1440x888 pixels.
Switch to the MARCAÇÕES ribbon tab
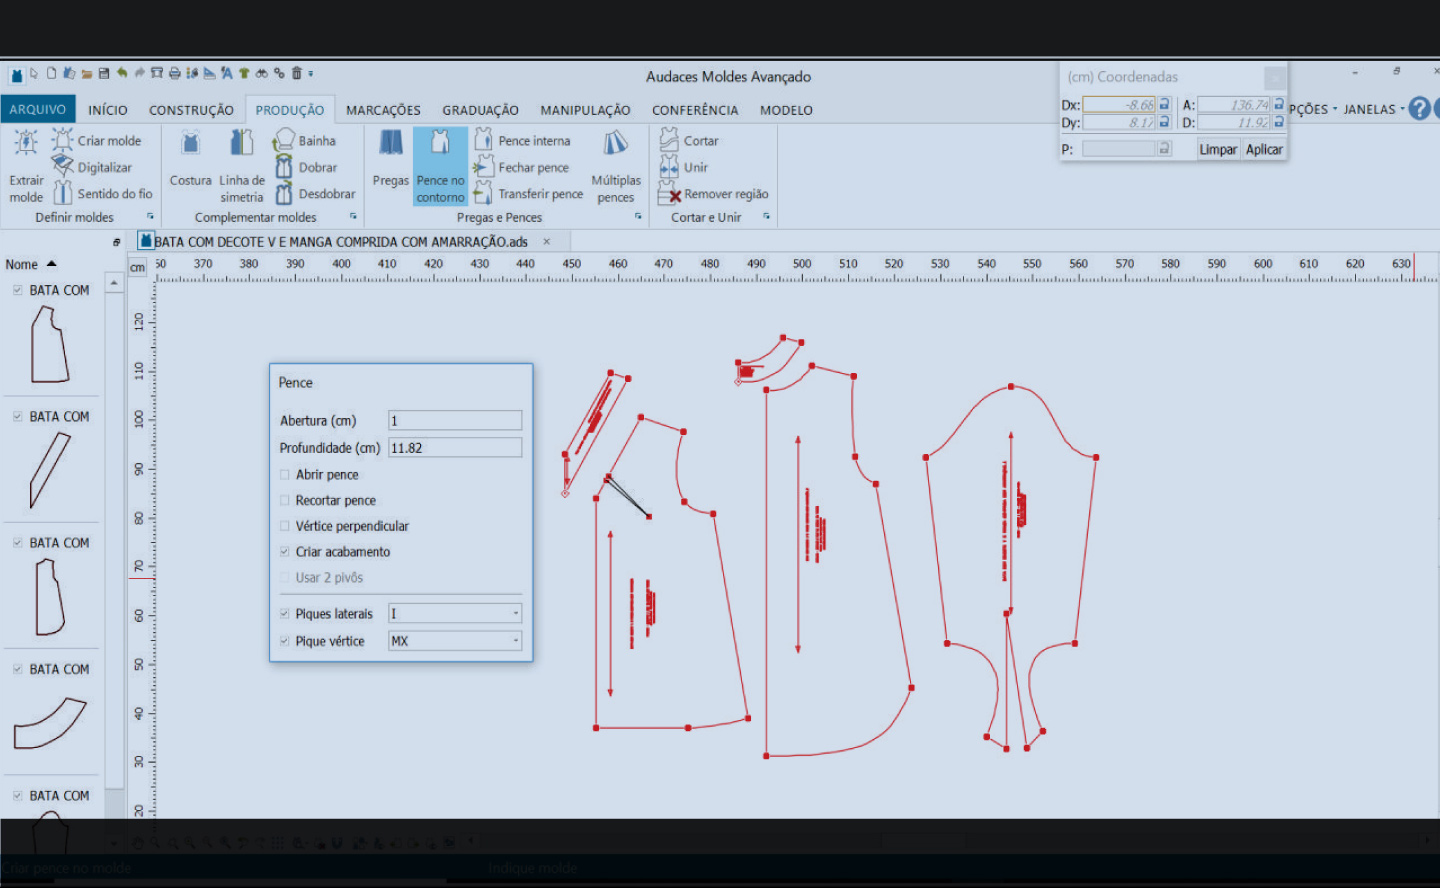383,110
